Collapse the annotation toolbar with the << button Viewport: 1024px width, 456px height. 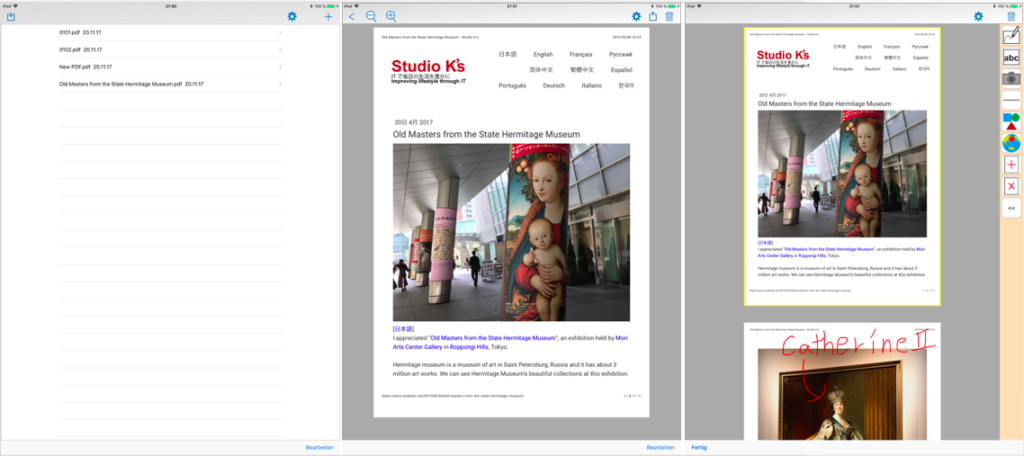[1010, 208]
